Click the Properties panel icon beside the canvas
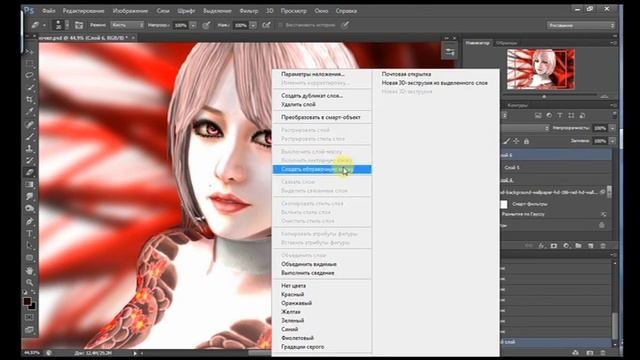This screenshot has height=360, width=640. coord(450,52)
